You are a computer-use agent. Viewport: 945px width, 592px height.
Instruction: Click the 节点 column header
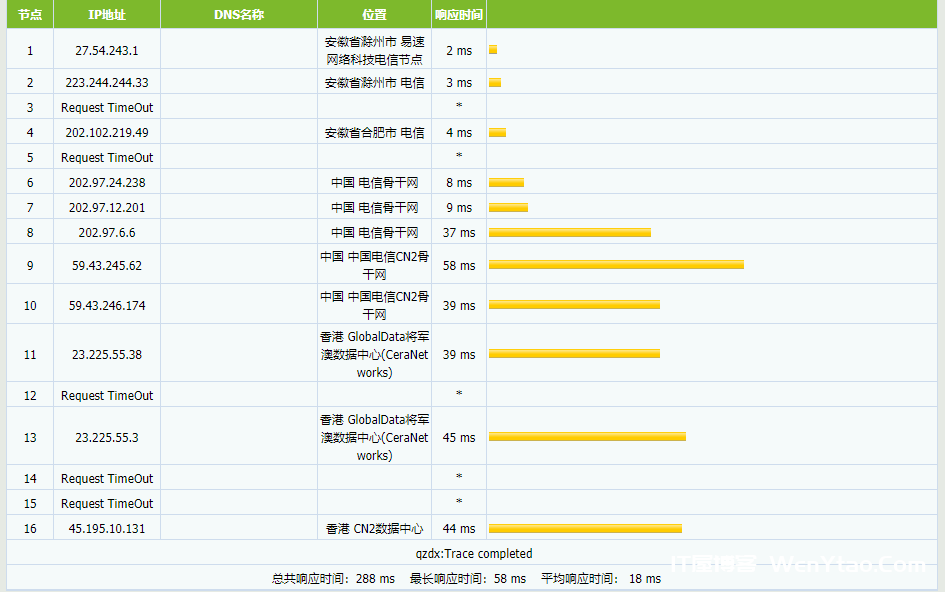coord(30,15)
